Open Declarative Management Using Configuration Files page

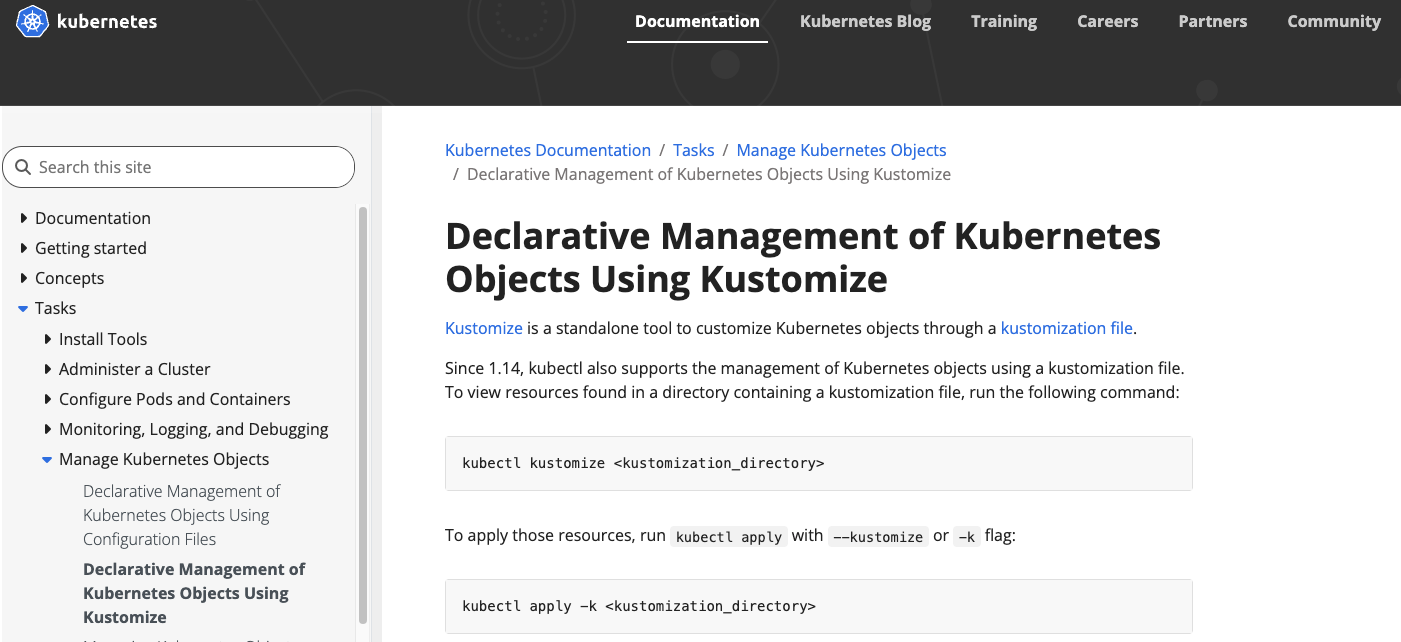point(181,515)
